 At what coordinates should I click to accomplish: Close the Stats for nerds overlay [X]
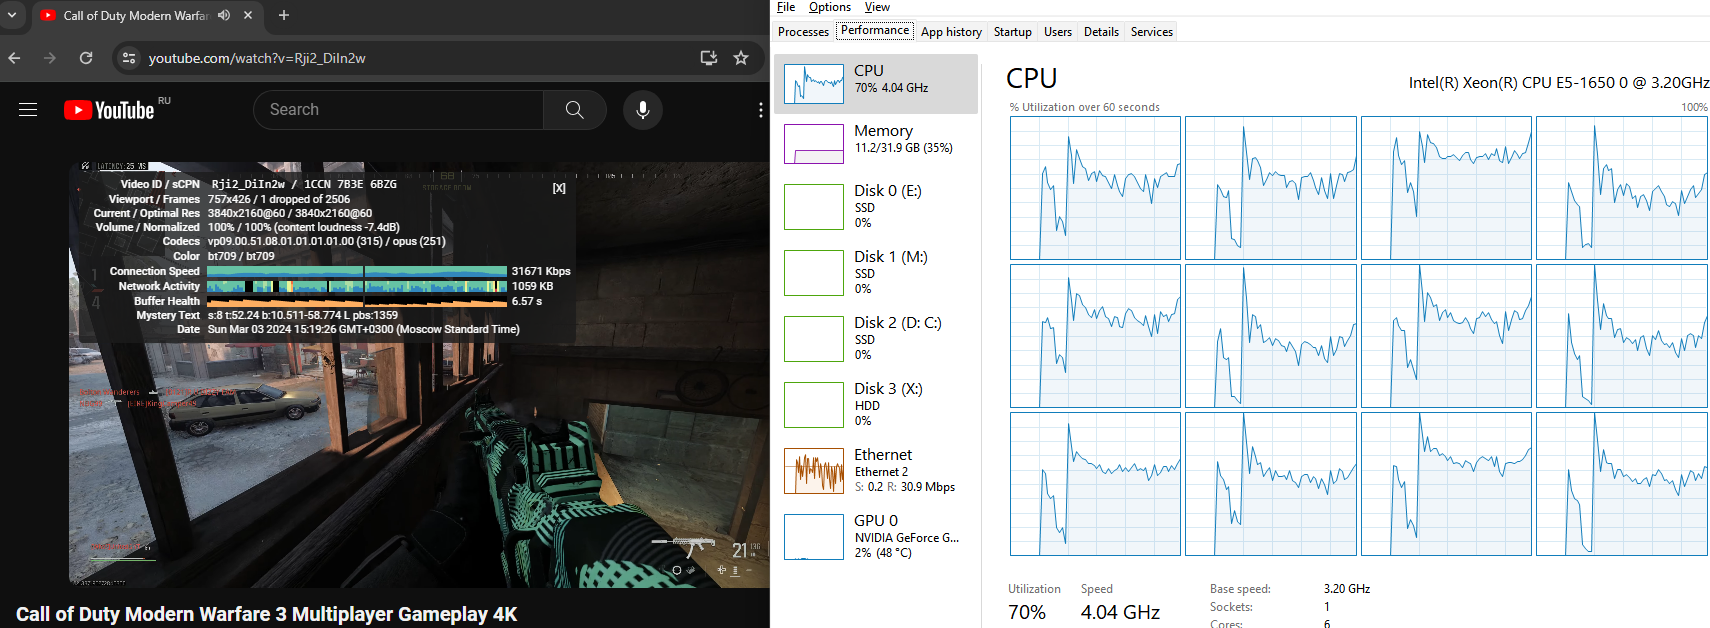(559, 188)
